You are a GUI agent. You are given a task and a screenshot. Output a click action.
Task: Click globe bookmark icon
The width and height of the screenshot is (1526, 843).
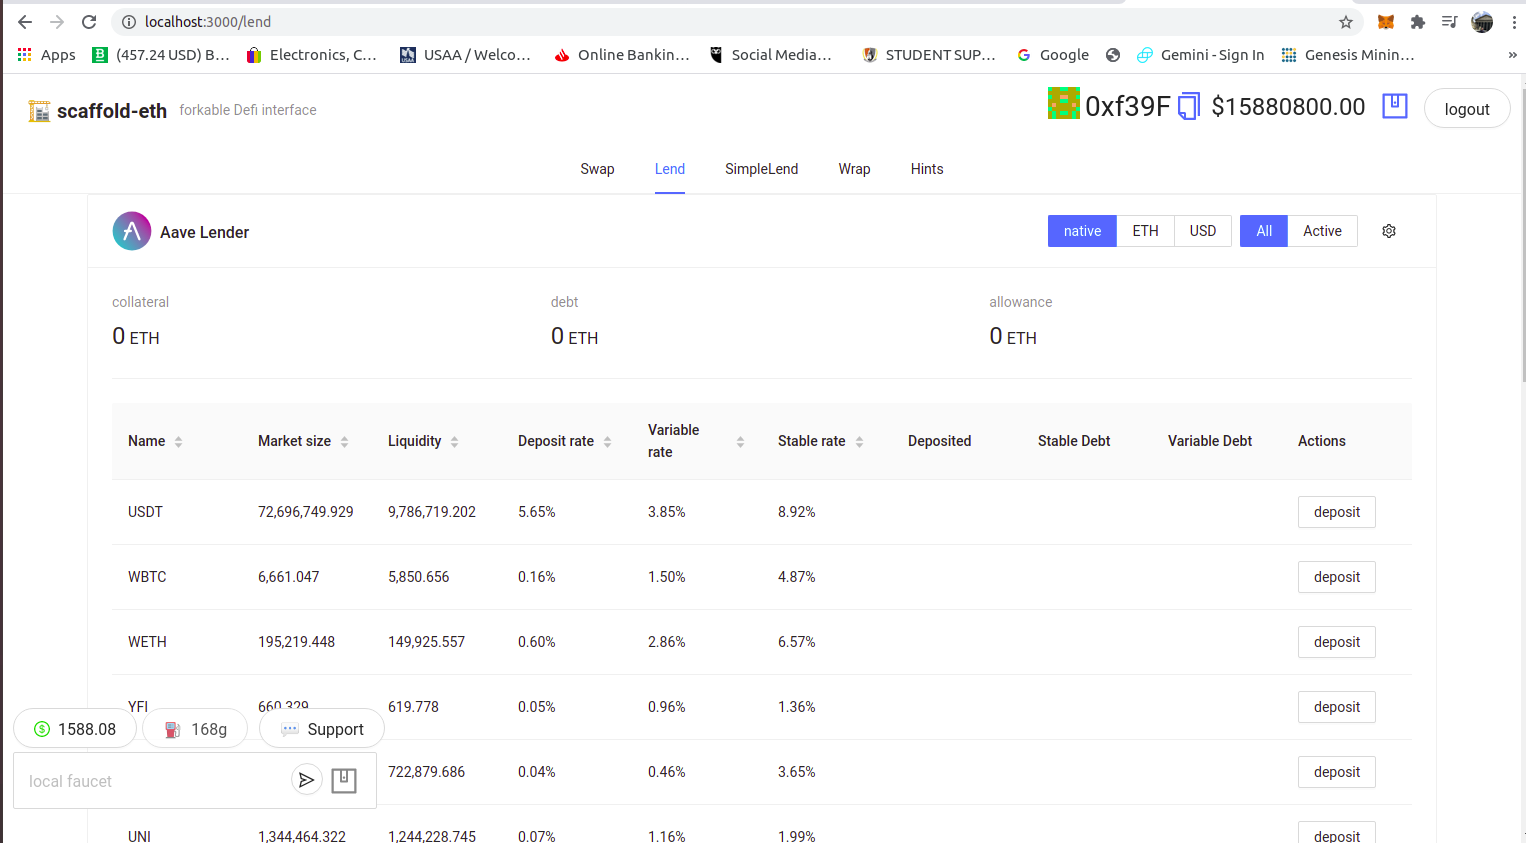[x=1113, y=55]
